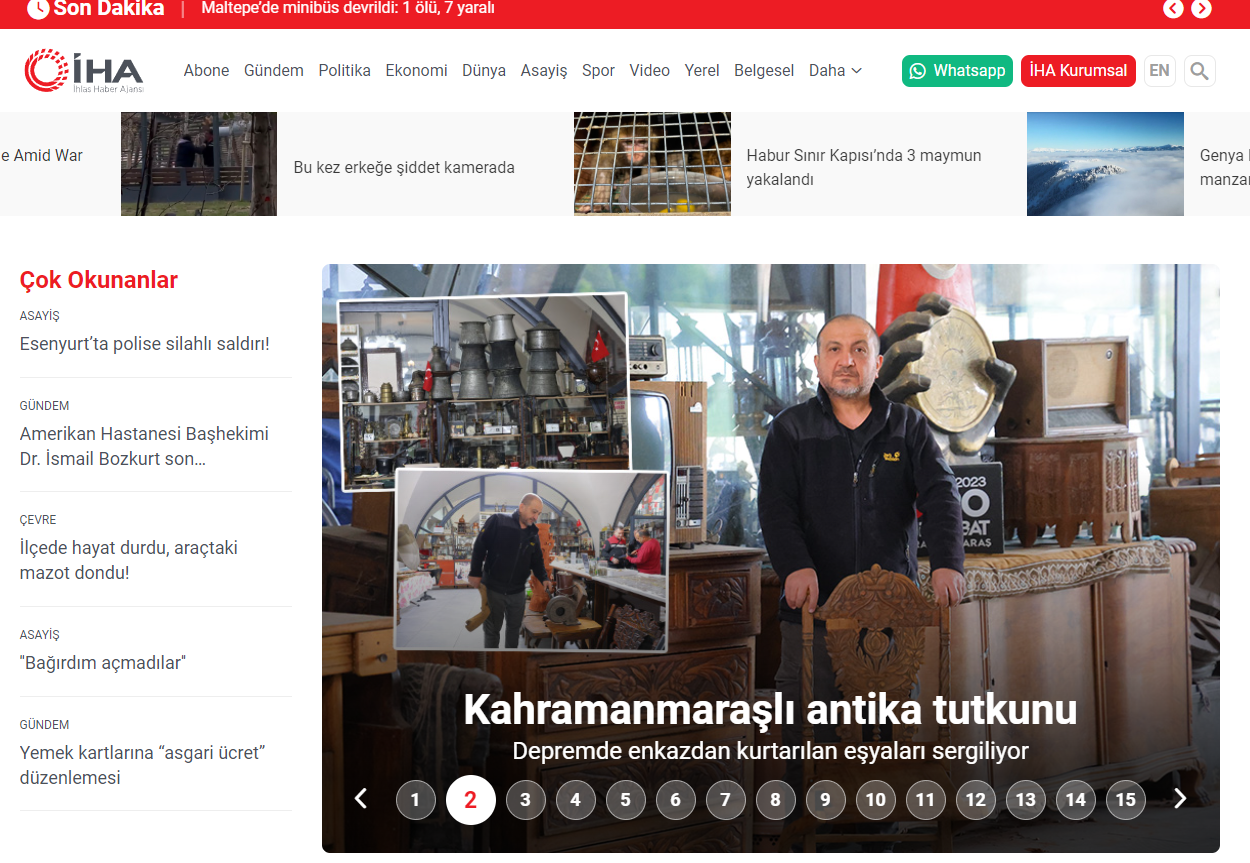Open 'Kahramanmaraşlı antika tutkunu' headline

770,710
